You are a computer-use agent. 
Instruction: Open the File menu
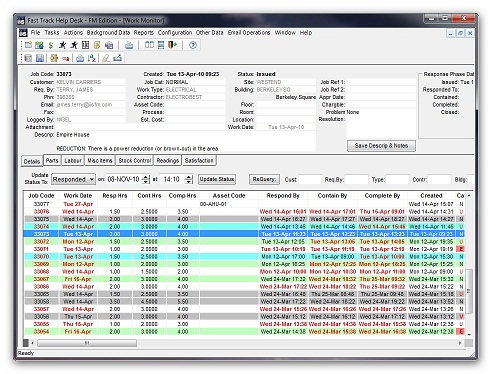(x=35, y=33)
